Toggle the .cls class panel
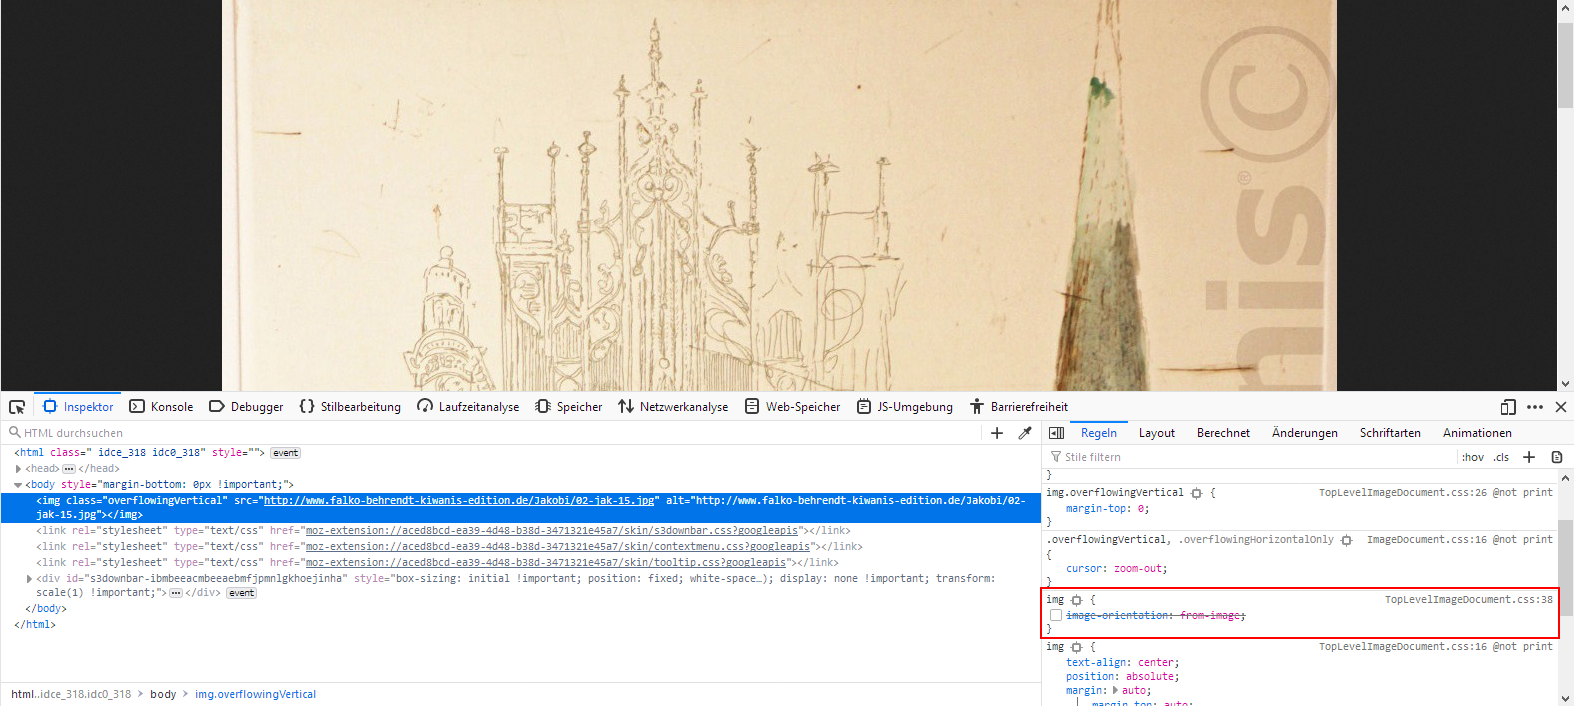This screenshot has height=706, width=1574. [x=1501, y=457]
